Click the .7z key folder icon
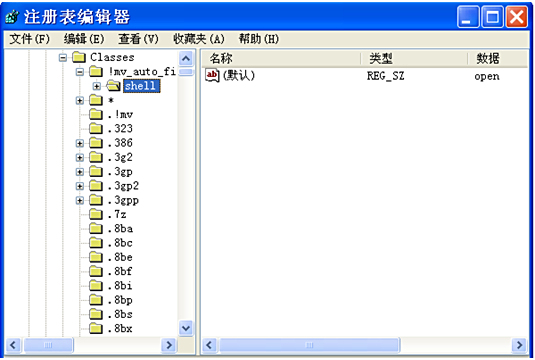Image resolution: width=535 pixels, height=360 pixels. (x=96, y=214)
